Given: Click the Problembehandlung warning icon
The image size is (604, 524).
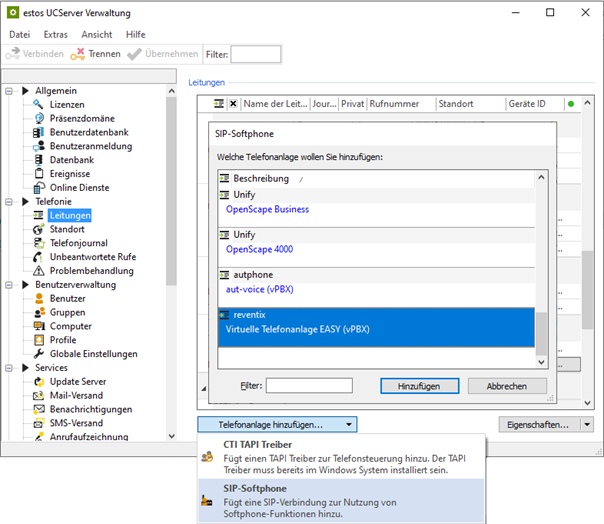Looking at the screenshot, I should tap(40, 271).
